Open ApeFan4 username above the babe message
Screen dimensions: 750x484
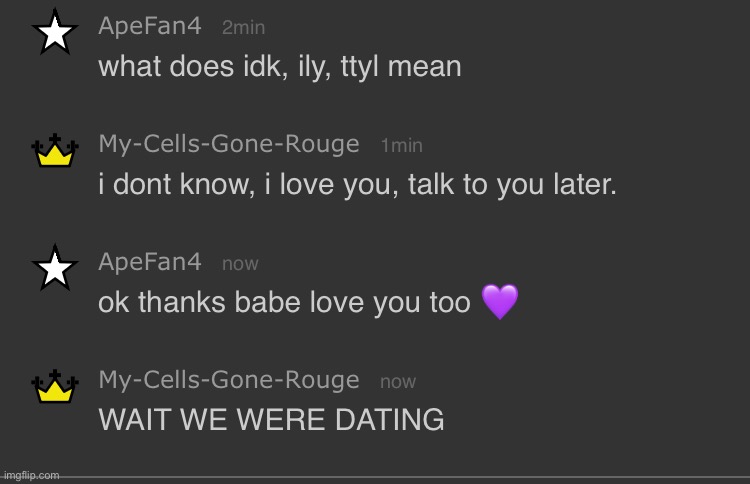pos(150,262)
